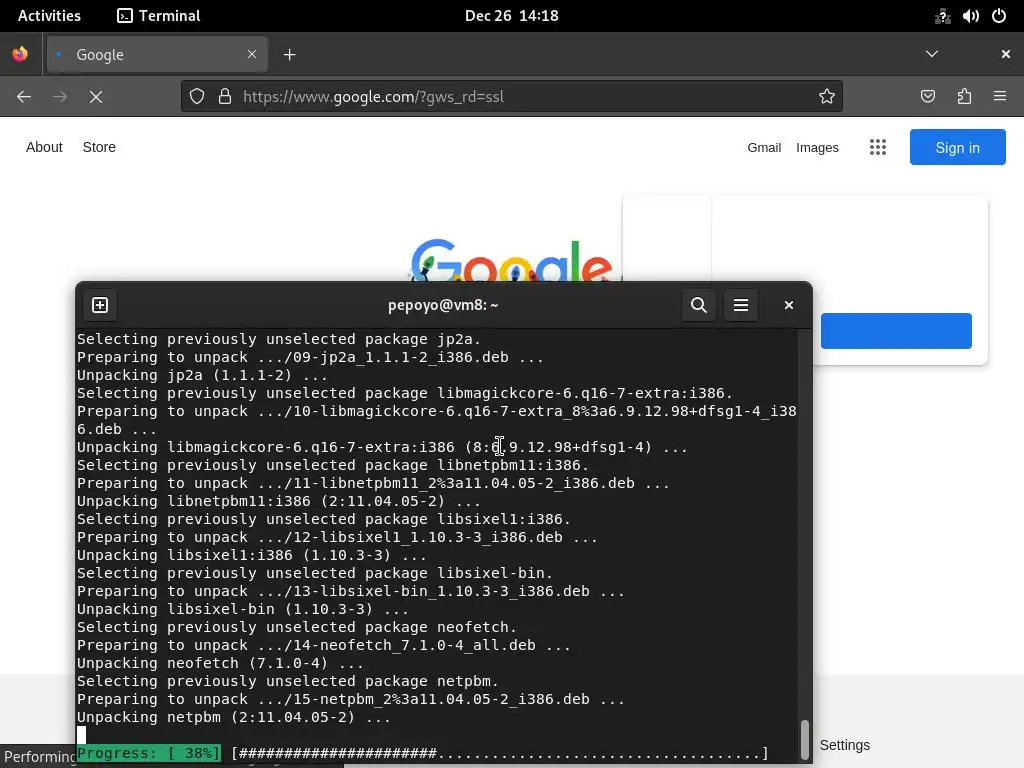Click the Firefox logo icon
Viewport: 1024px width, 768px height.
20,54
